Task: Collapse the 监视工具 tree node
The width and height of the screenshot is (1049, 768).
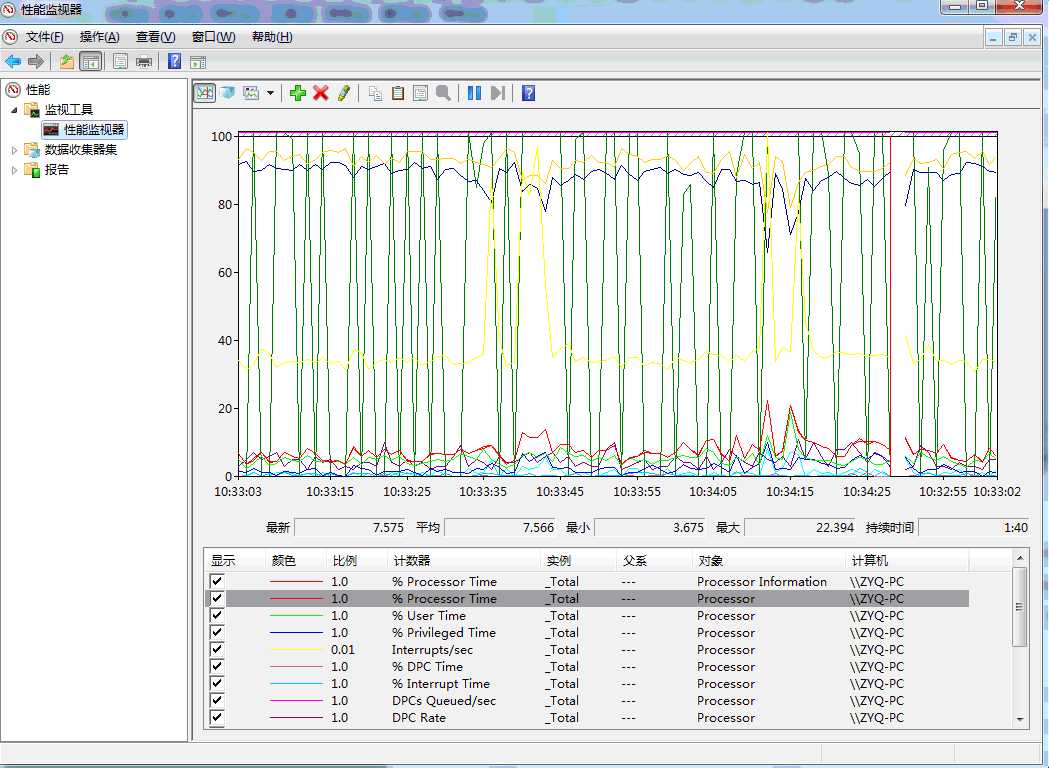Action: (14, 110)
